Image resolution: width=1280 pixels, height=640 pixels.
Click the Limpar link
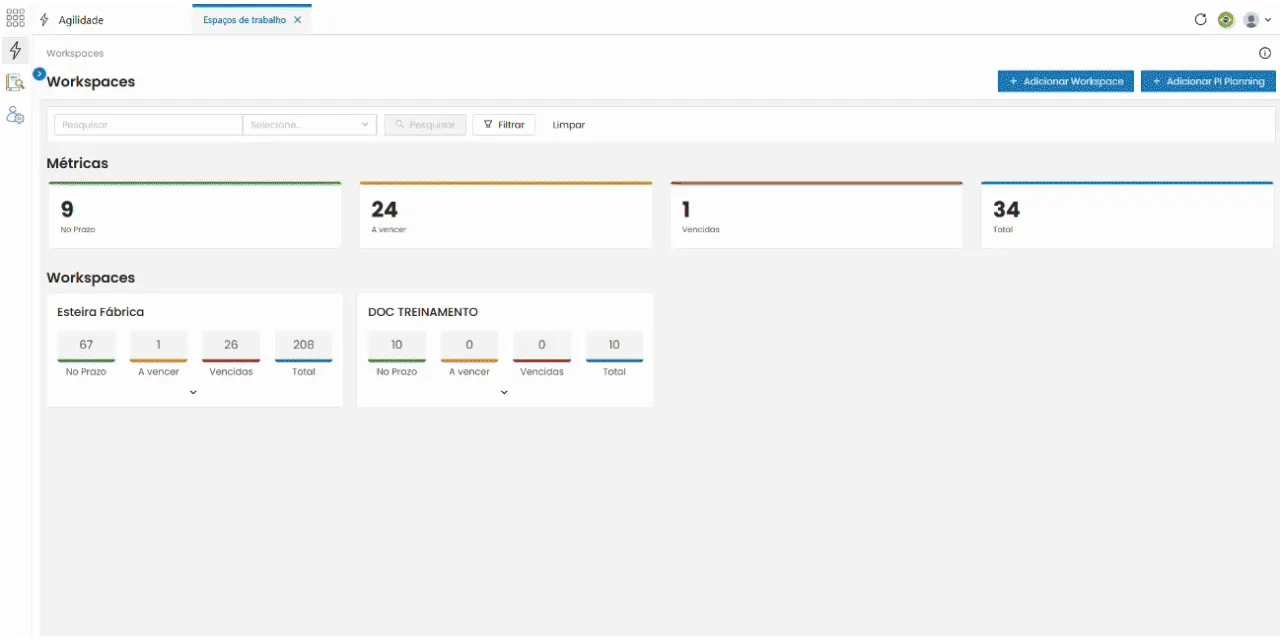[x=569, y=125]
